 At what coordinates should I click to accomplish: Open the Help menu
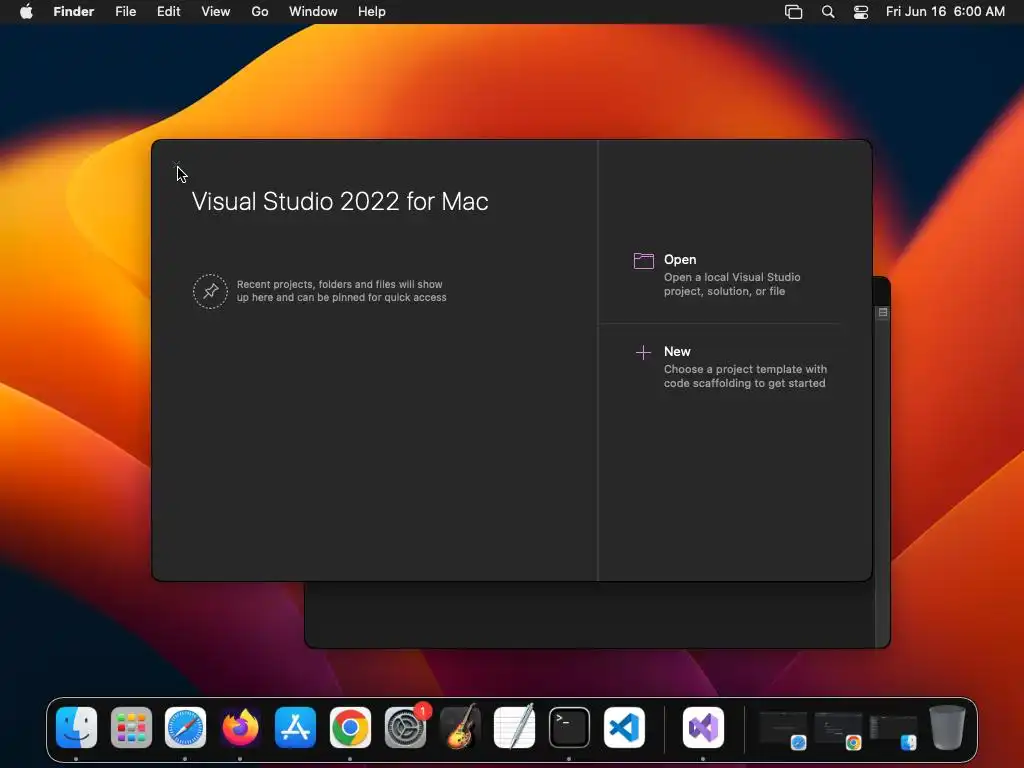pos(372,12)
